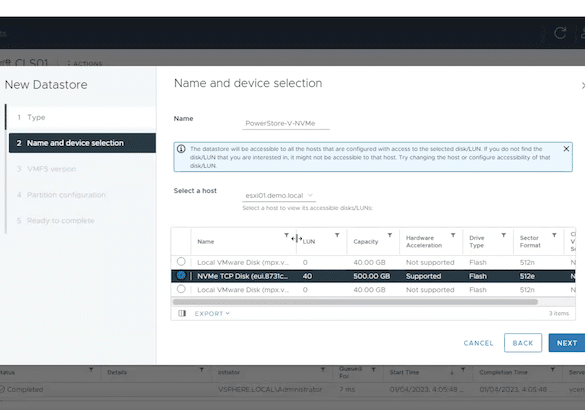Click the vSphere refresh icon in the top bar
This screenshot has width=585, height=410.
pos(560,33)
